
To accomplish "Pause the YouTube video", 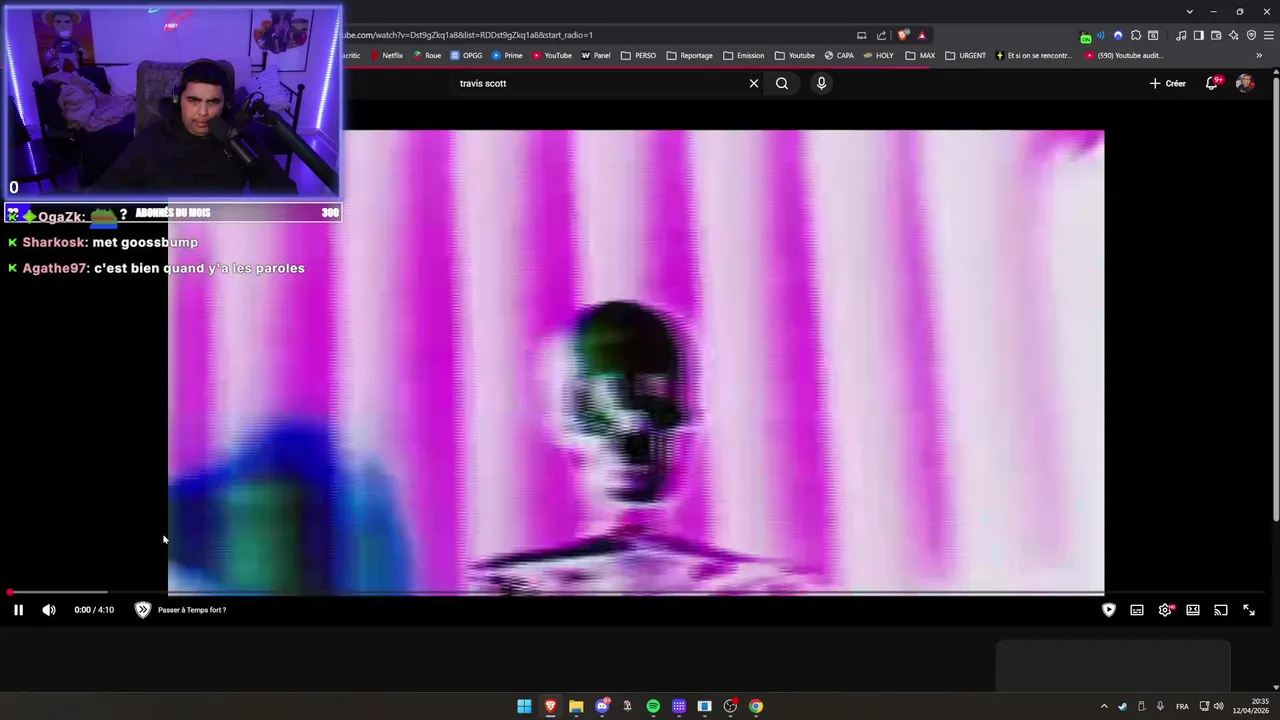I will point(18,610).
